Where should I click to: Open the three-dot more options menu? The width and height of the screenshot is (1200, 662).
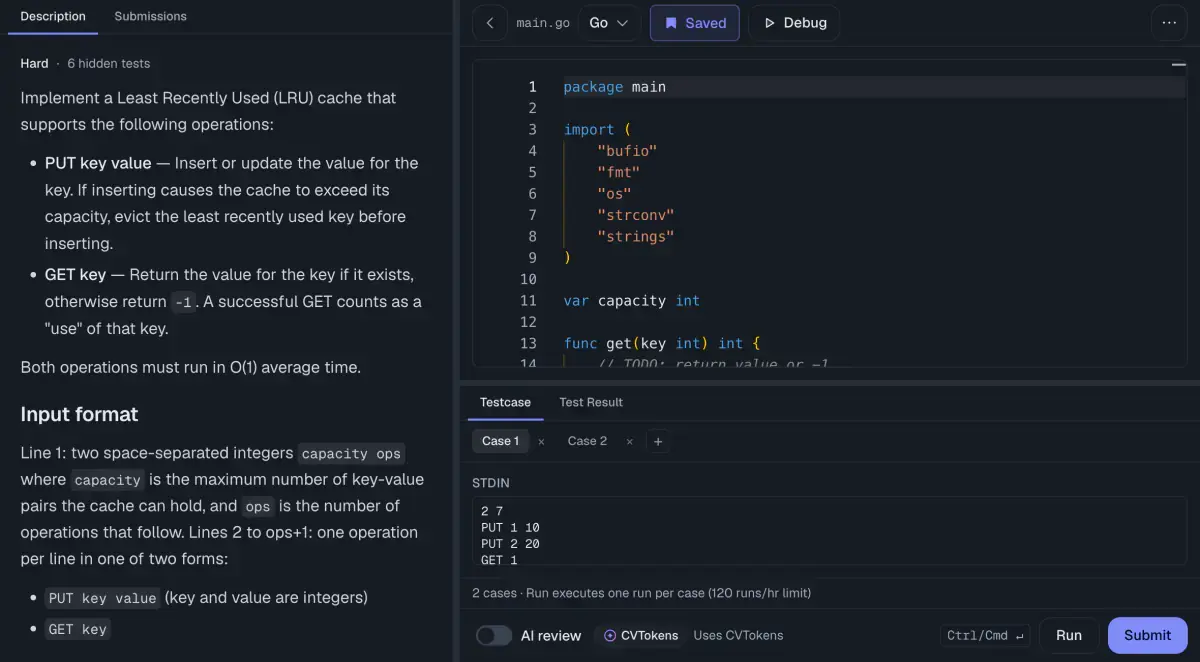click(1169, 23)
